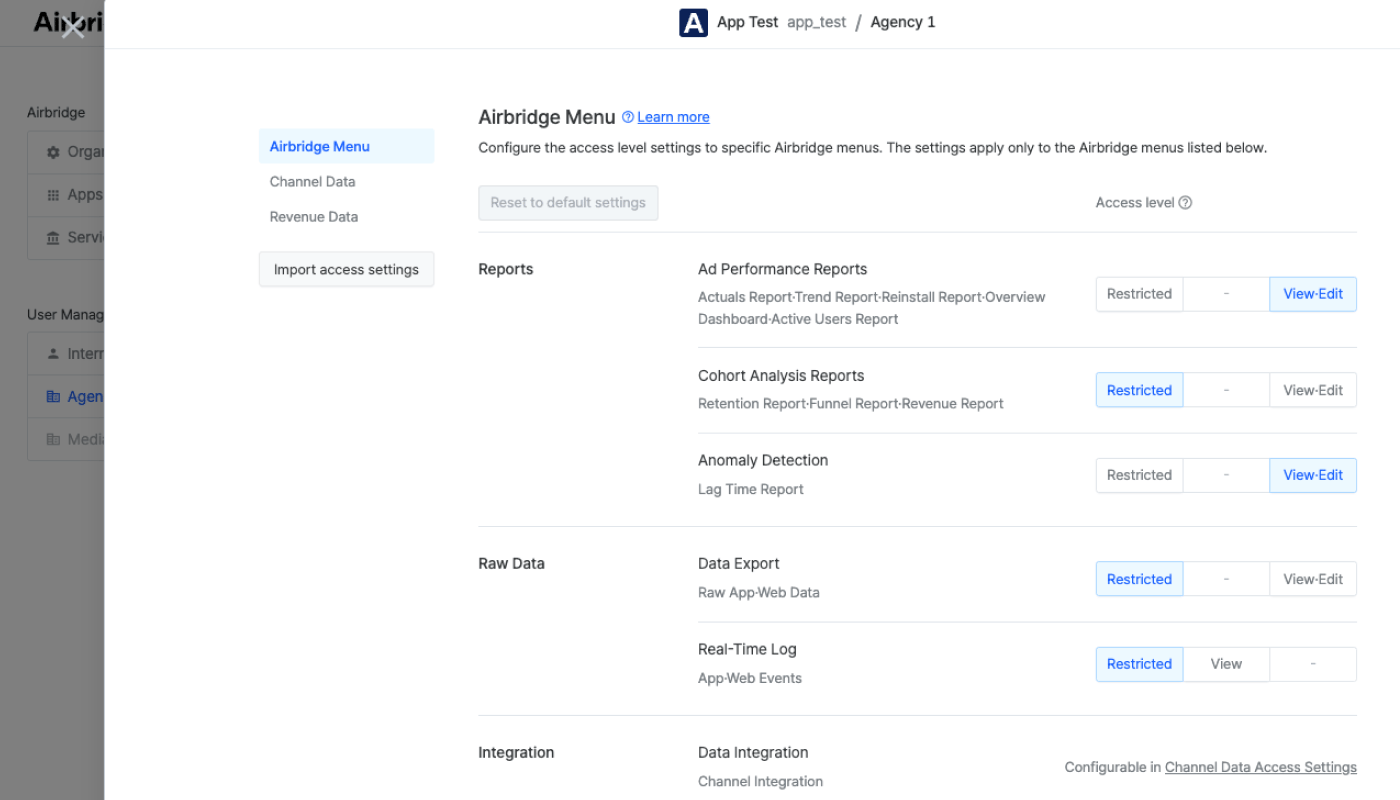Screen dimensions: 1400x800
Task: Click the Agency building icon in background sidebar
Action: coord(53,397)
